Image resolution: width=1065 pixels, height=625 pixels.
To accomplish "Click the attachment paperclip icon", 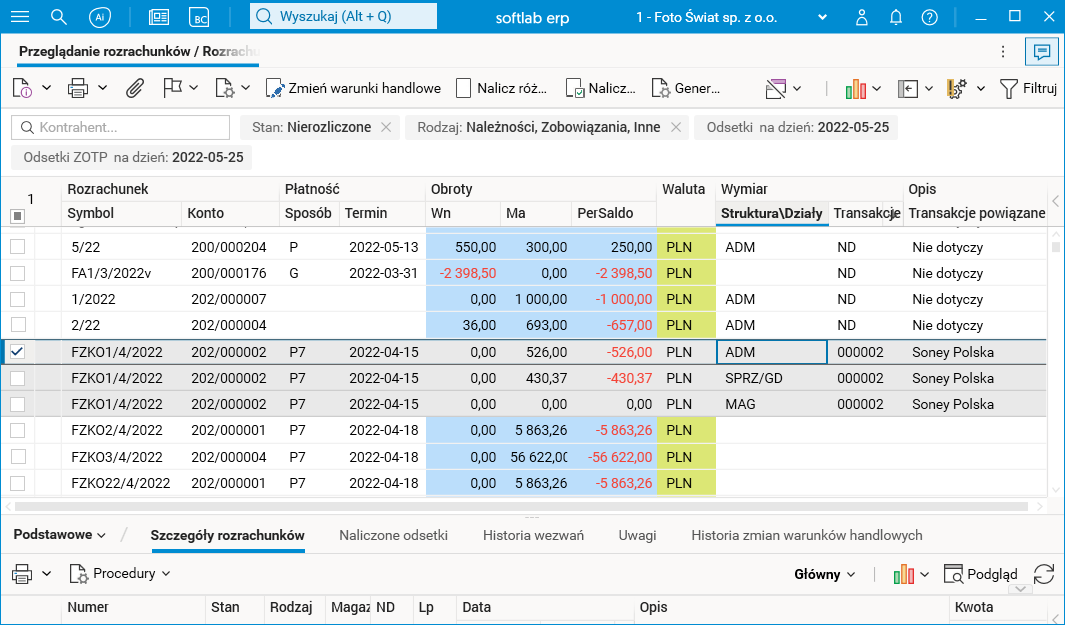I will click(134, 88).
